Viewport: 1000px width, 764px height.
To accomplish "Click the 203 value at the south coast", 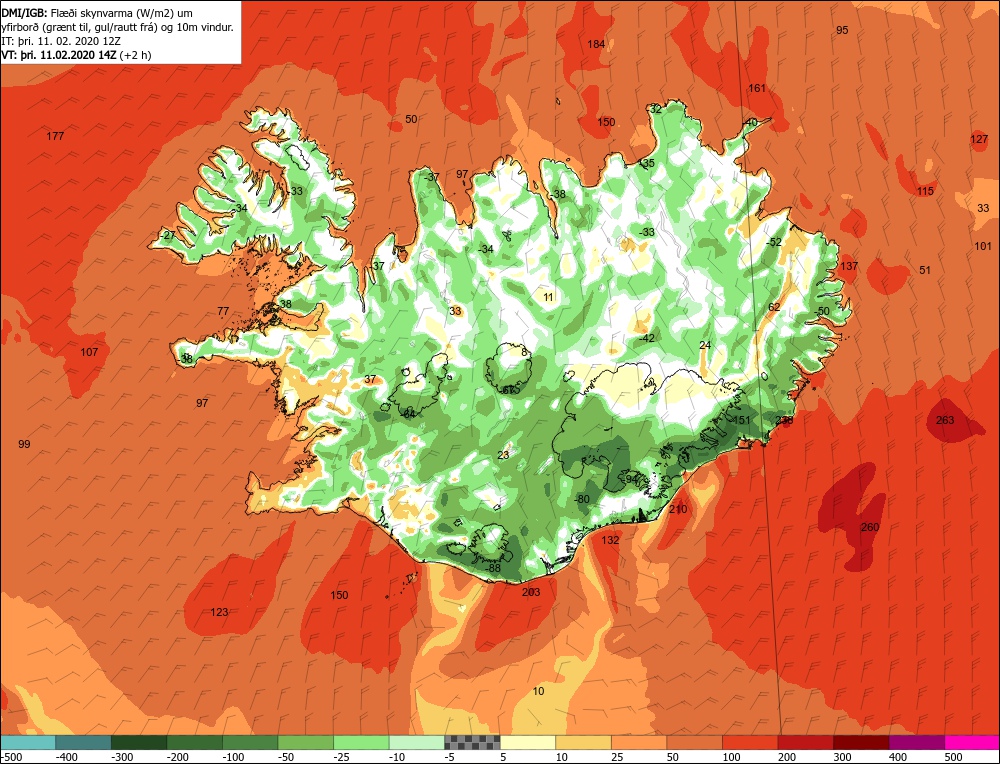I will pyautogui.click(x=531, y=592).
